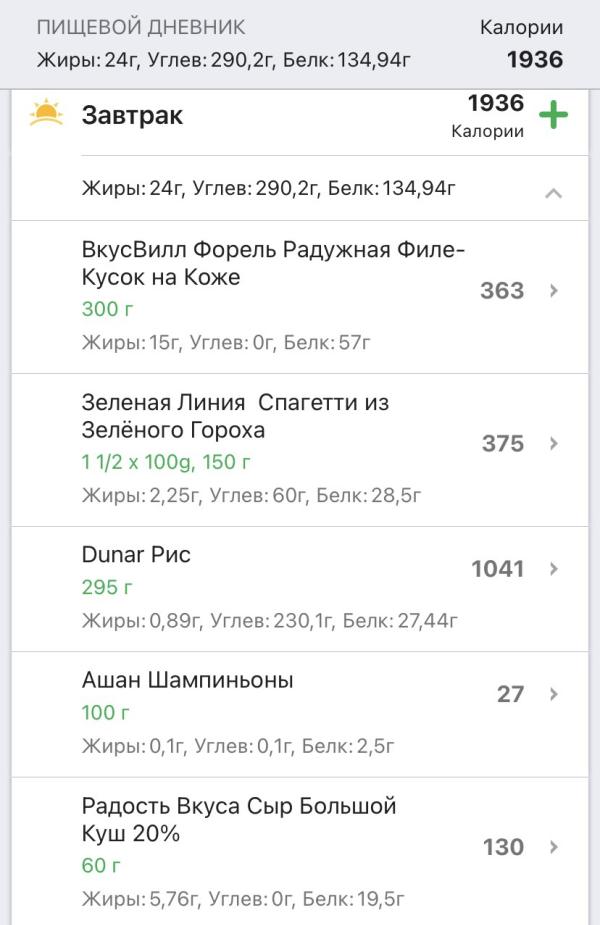Collapse the Завтрак nutrient summary chevron
Viewport: 600px width, 925px height.
[x=553, y=193]
